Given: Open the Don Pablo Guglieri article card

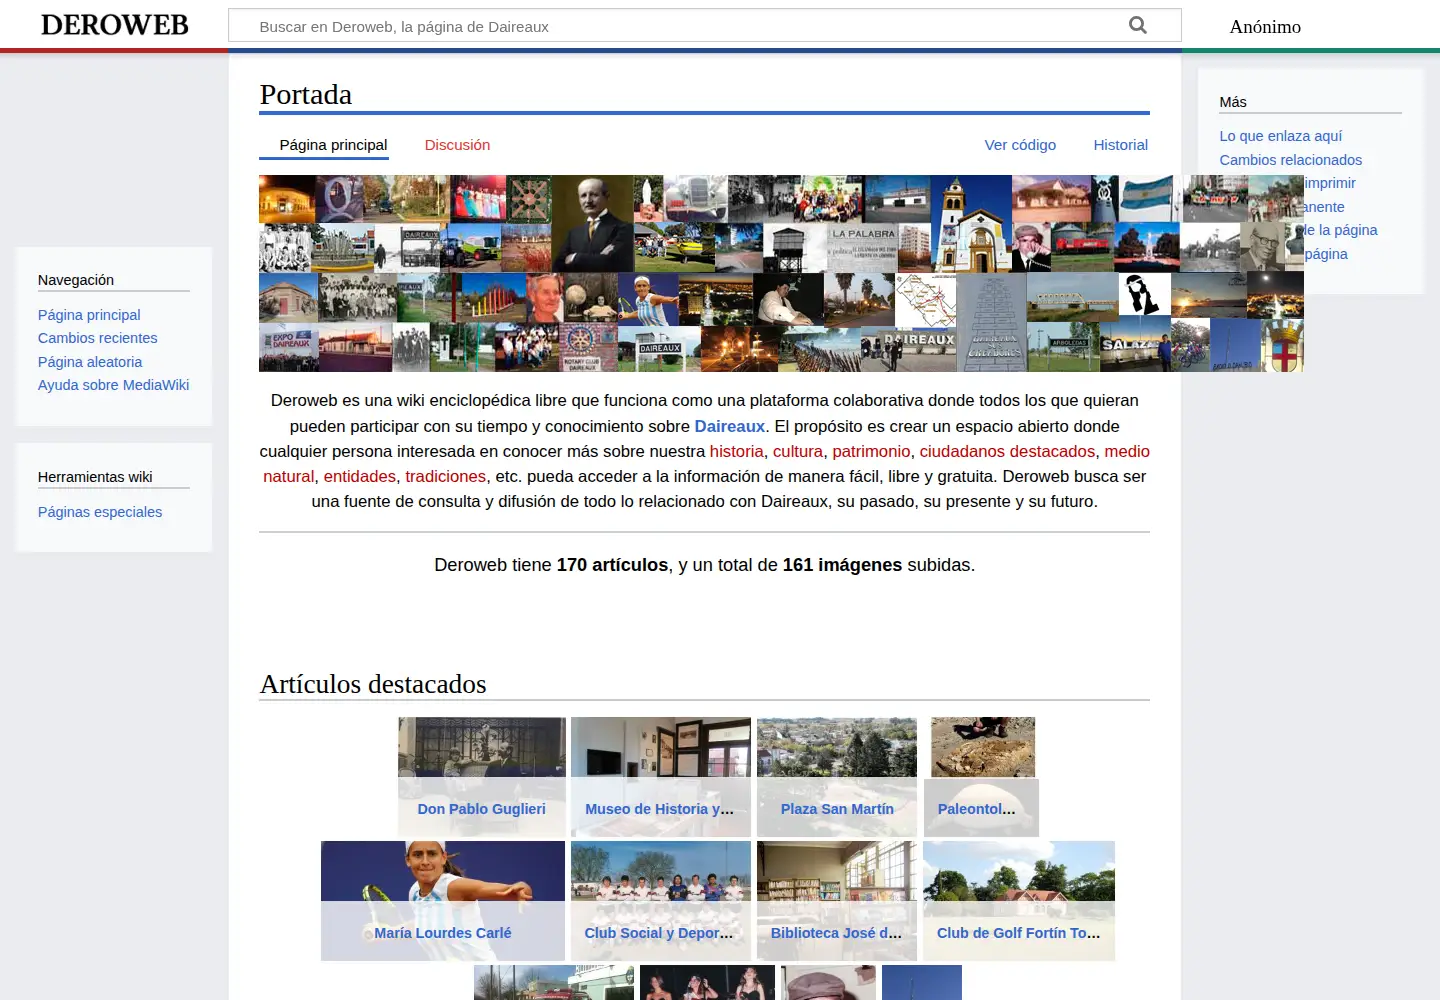Looking at the screenshot, I should [482, 776].
